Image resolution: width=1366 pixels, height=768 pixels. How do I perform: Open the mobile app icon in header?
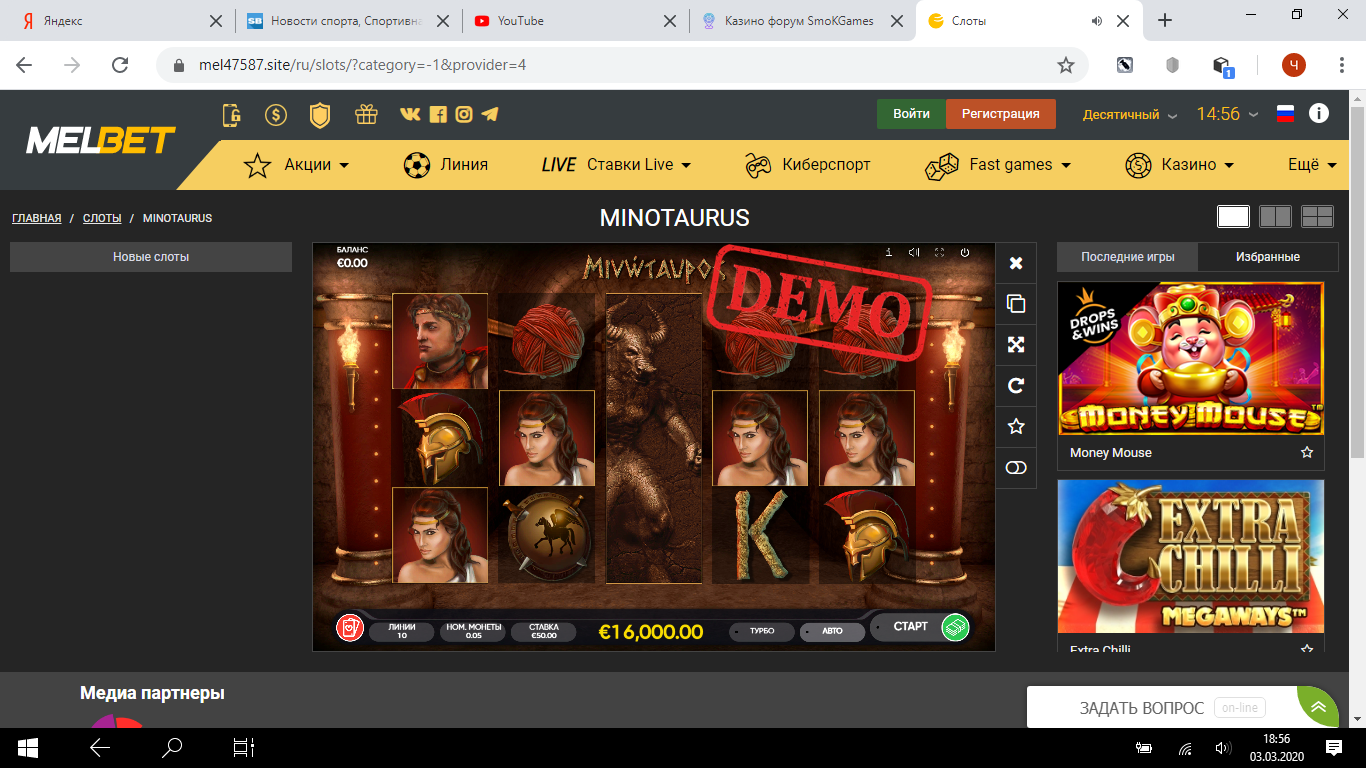coord(232,115)
